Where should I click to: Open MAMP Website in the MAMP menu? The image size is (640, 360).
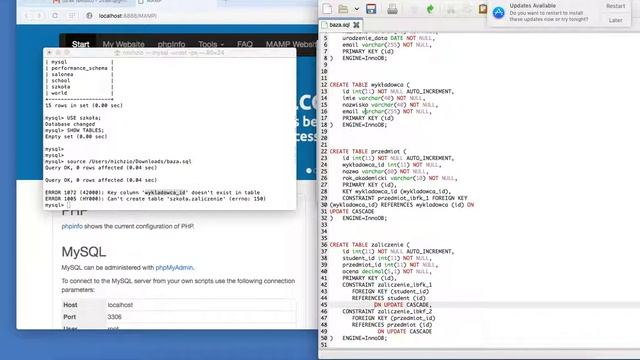click(x=291, y=44)
